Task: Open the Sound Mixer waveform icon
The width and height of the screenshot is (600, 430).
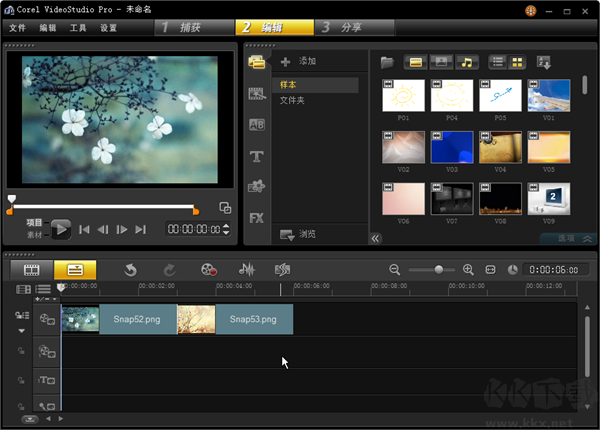Action: click(x=246, y=269)
